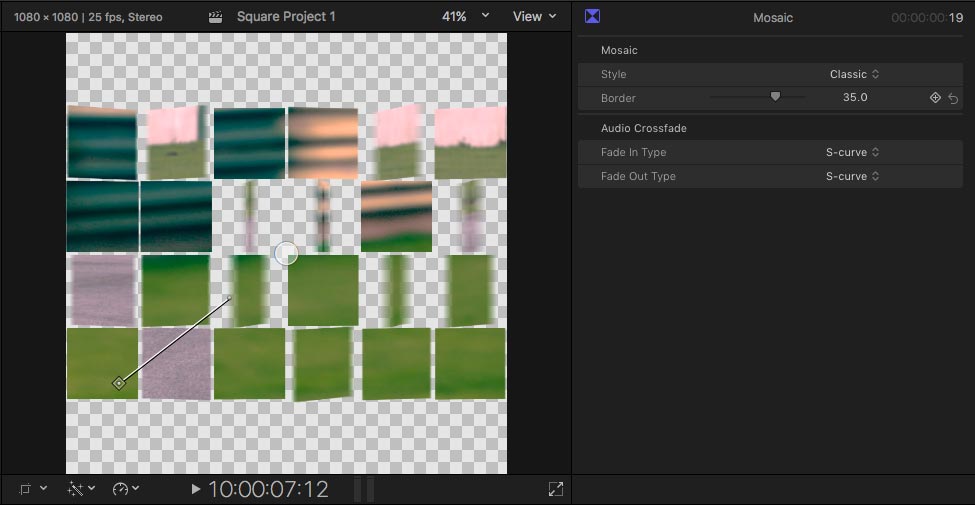This screenshot has height=505, width=975.
Task: Expand the Transform tool options chevron
Action: tap(43, 488)
